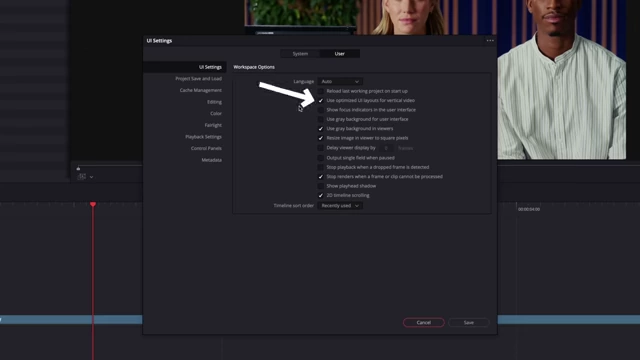Viewport: 640px width, 360px height.
Task: Click the Save button
Action: 469,322
